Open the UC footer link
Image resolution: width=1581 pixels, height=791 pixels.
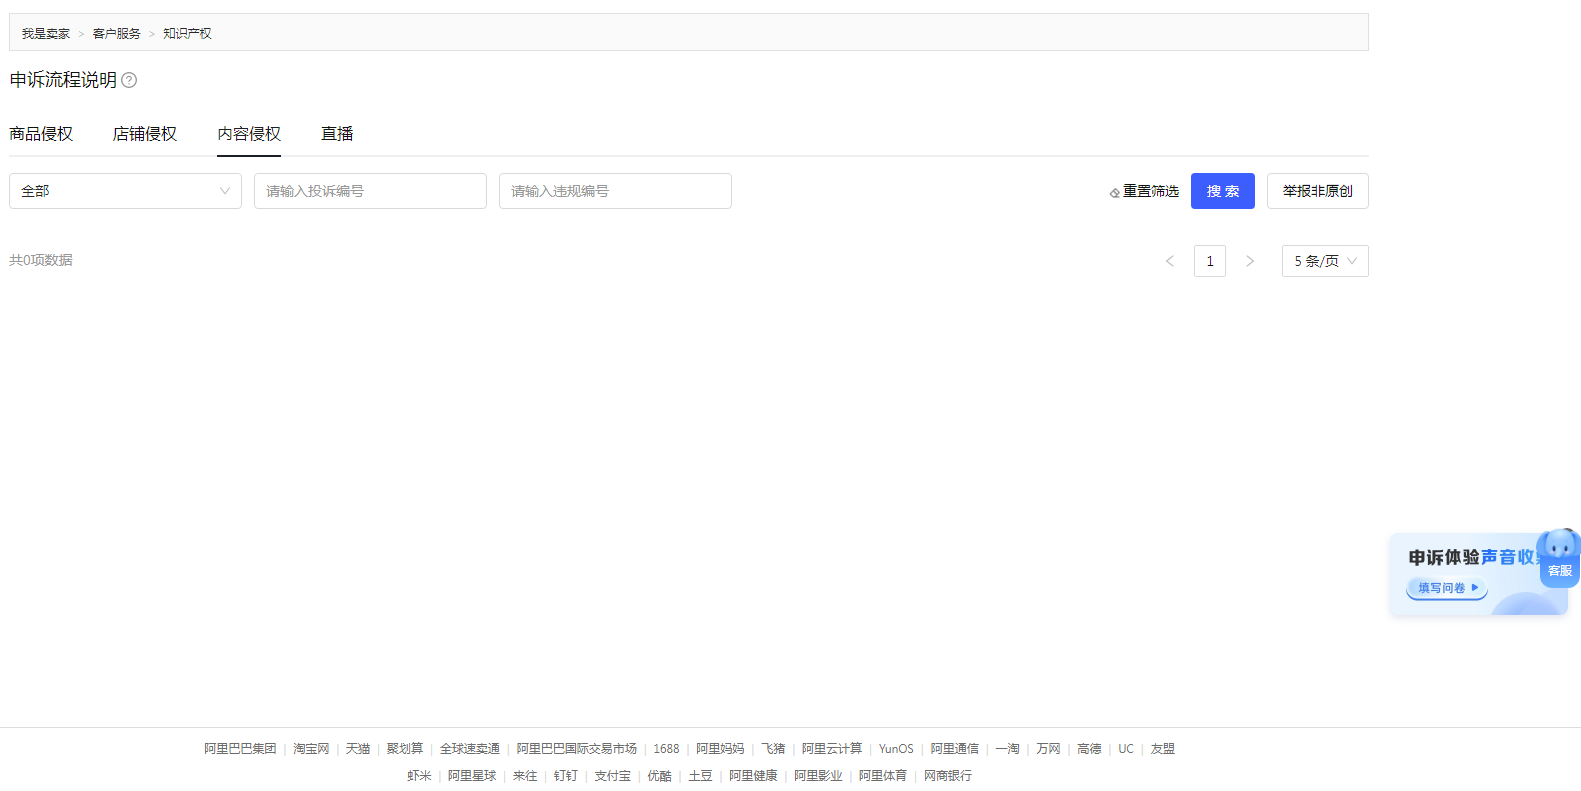[x=1126, y=749]
